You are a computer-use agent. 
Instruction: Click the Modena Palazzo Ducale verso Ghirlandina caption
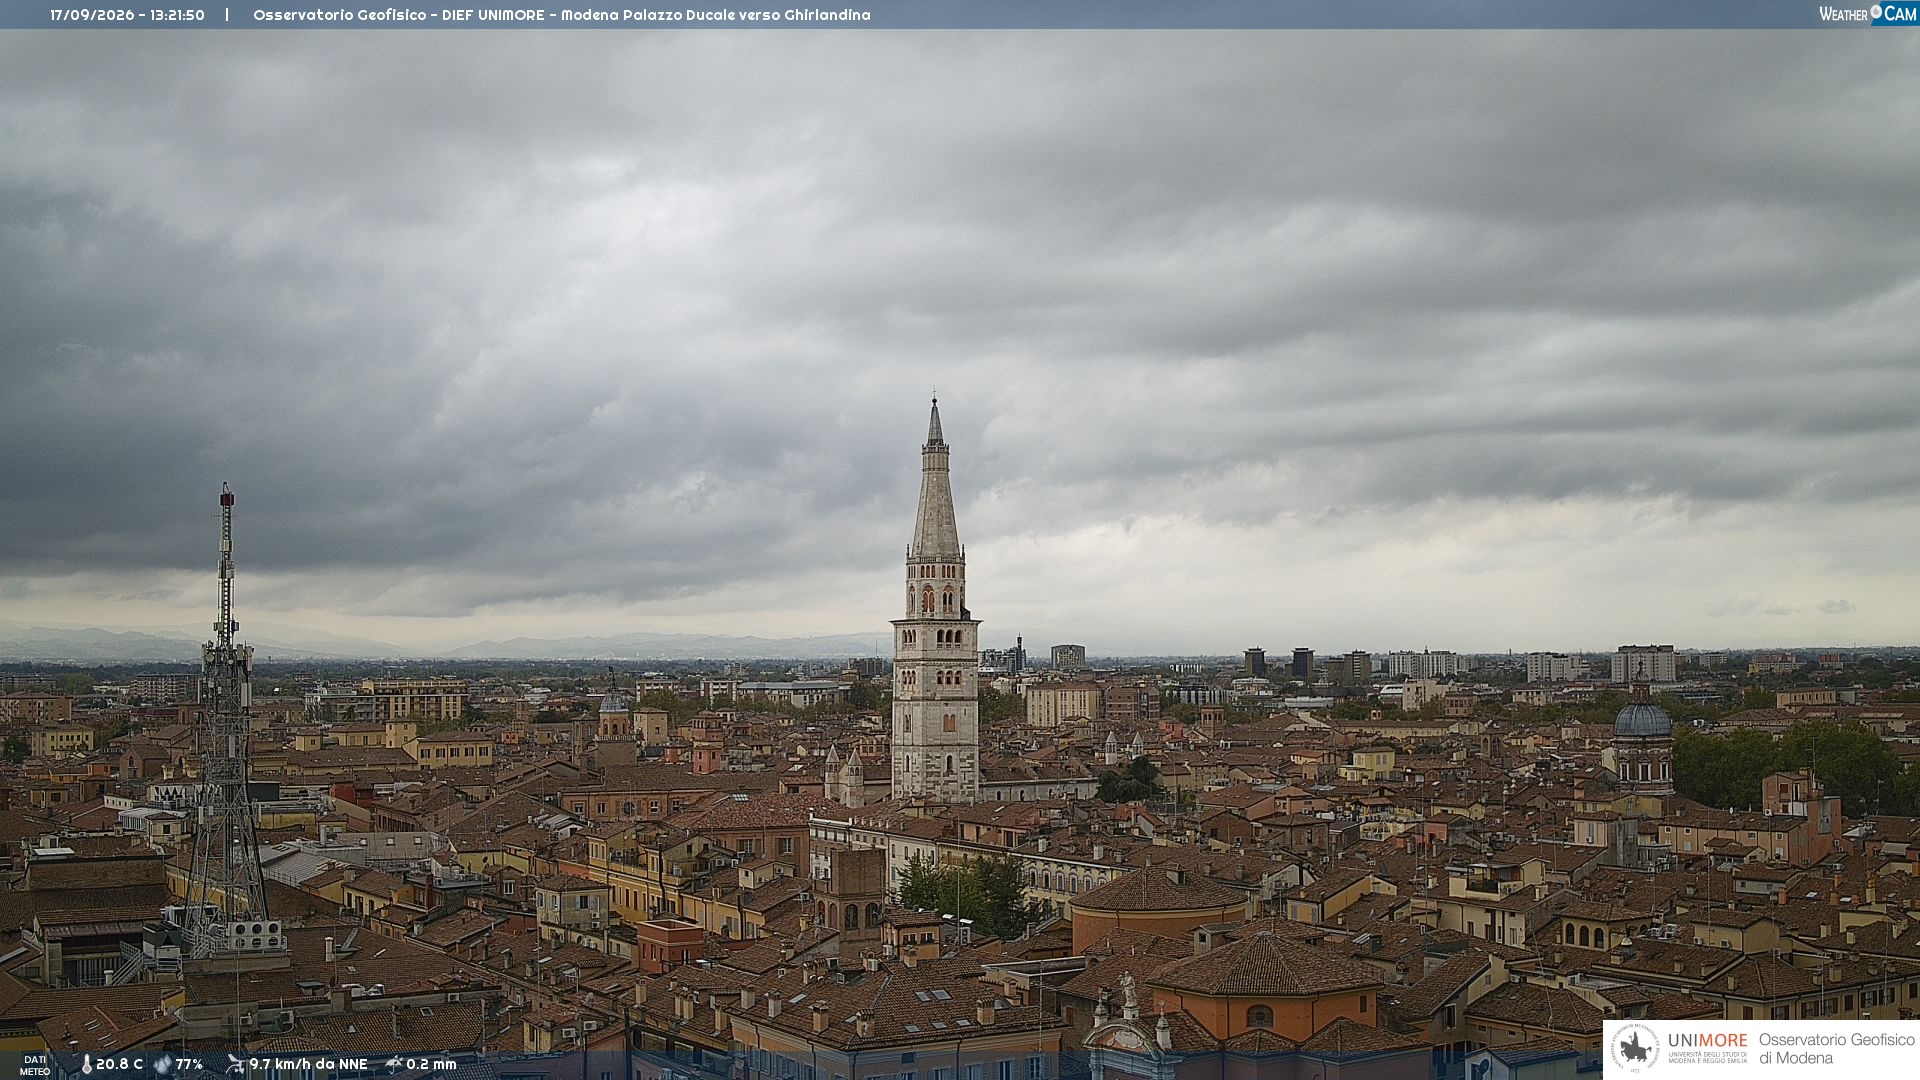[x=715, y=15]
